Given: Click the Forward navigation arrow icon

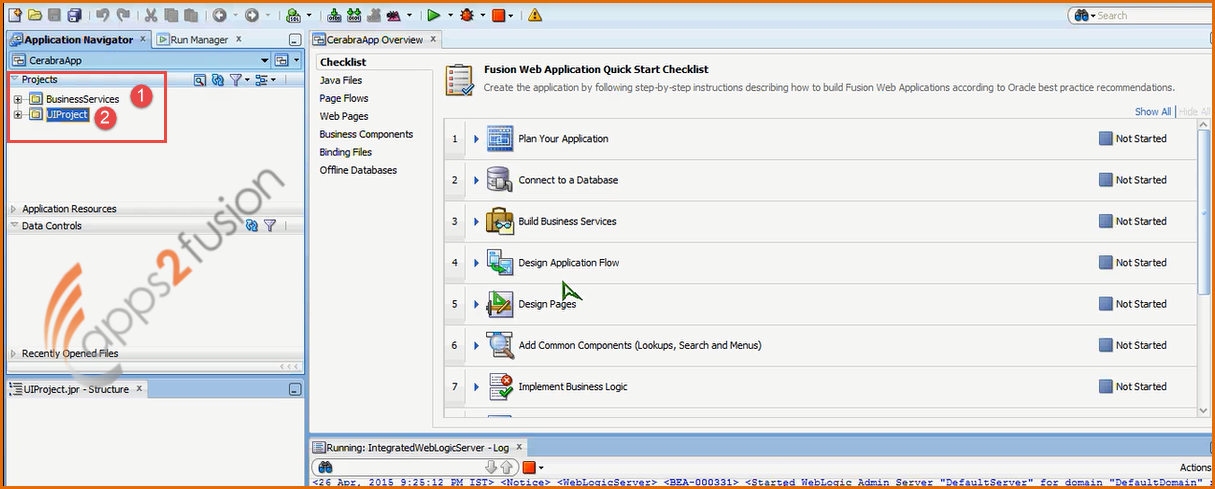Looking at the screenshot, I should (251, 15).
